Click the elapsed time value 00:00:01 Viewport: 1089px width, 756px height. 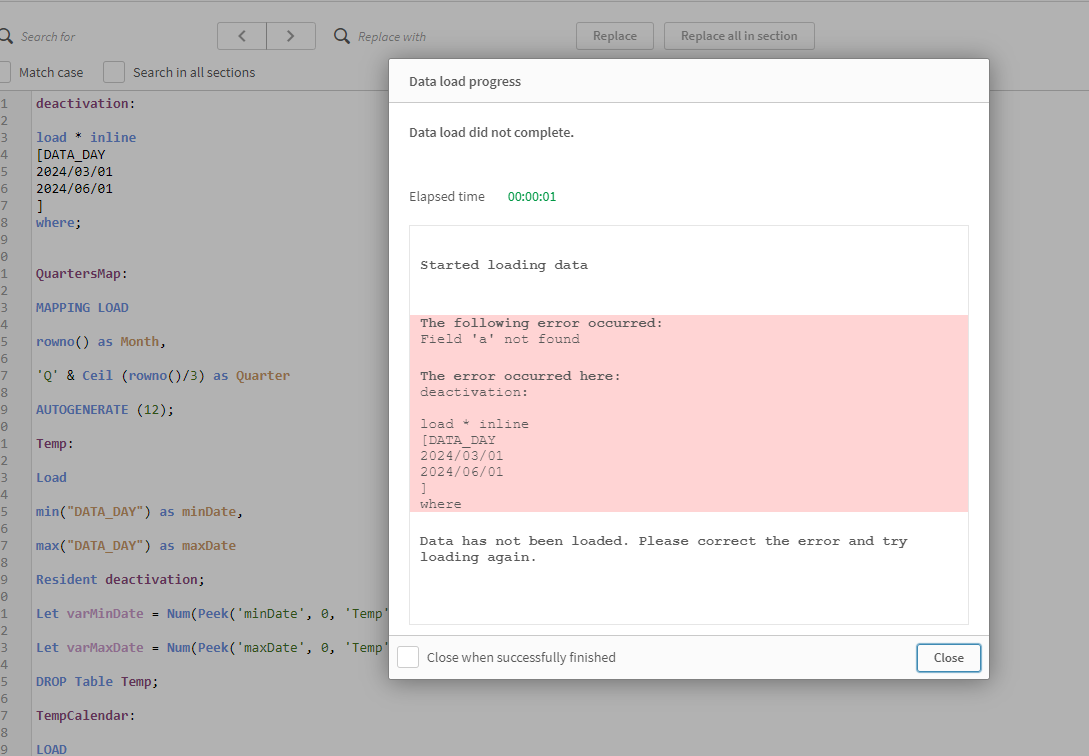click(531, 196)
